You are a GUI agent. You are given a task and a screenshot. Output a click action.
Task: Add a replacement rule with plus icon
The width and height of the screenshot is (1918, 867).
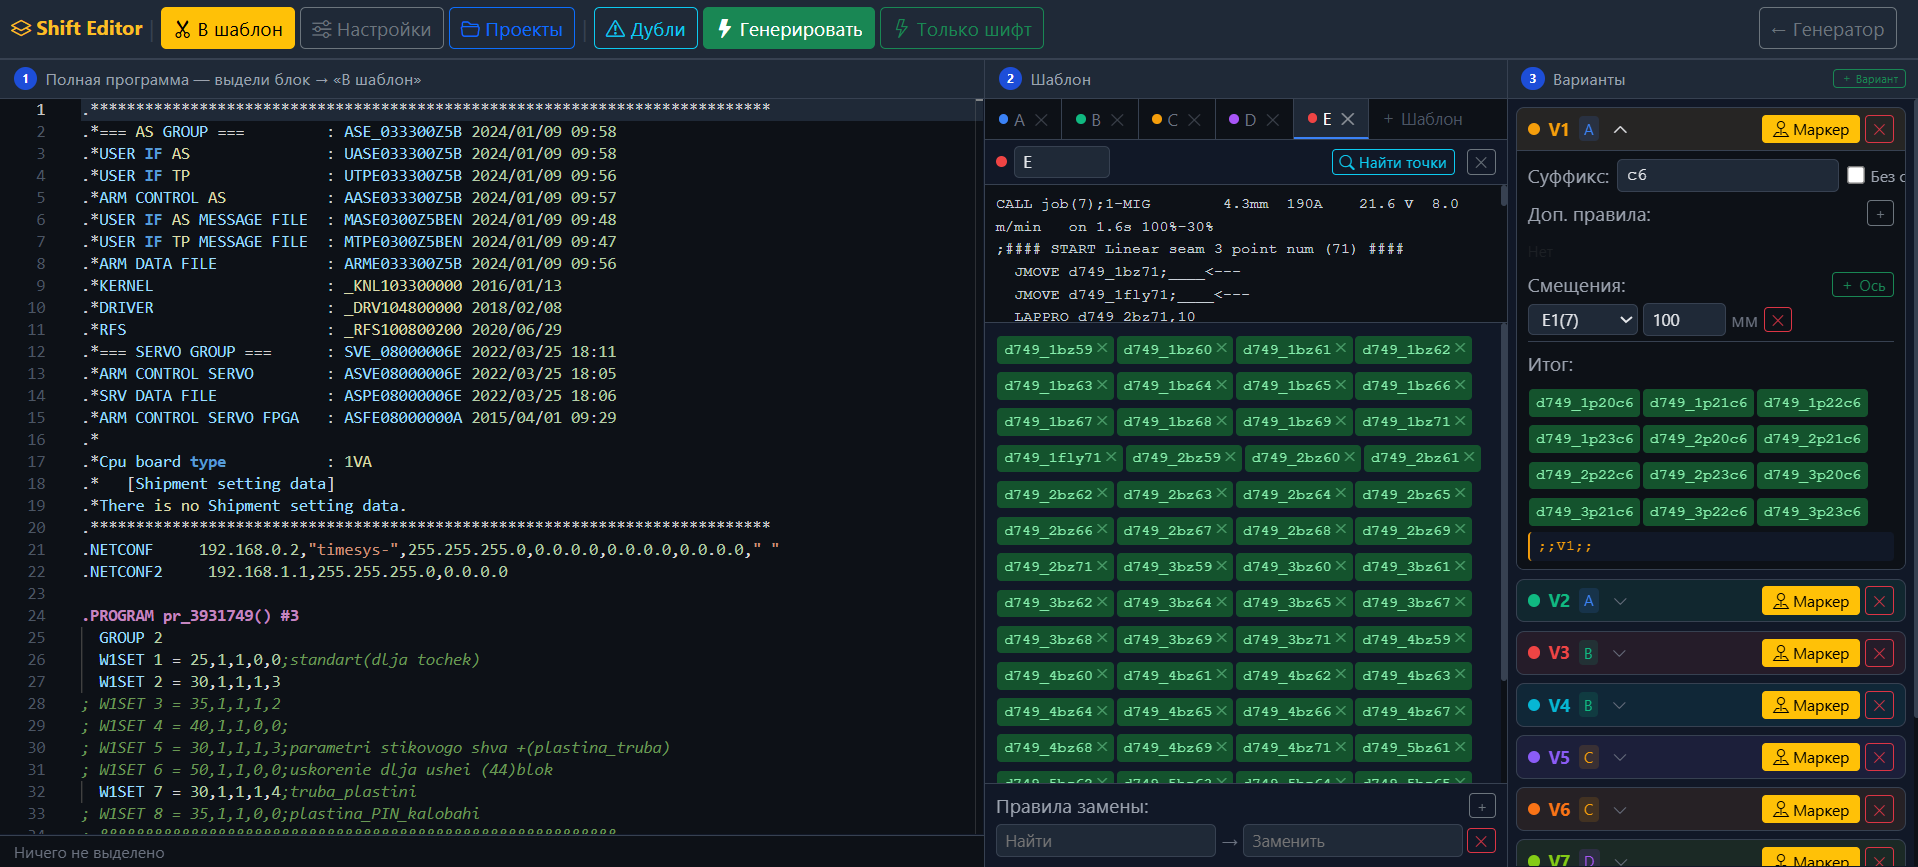tap(1482, 806)
